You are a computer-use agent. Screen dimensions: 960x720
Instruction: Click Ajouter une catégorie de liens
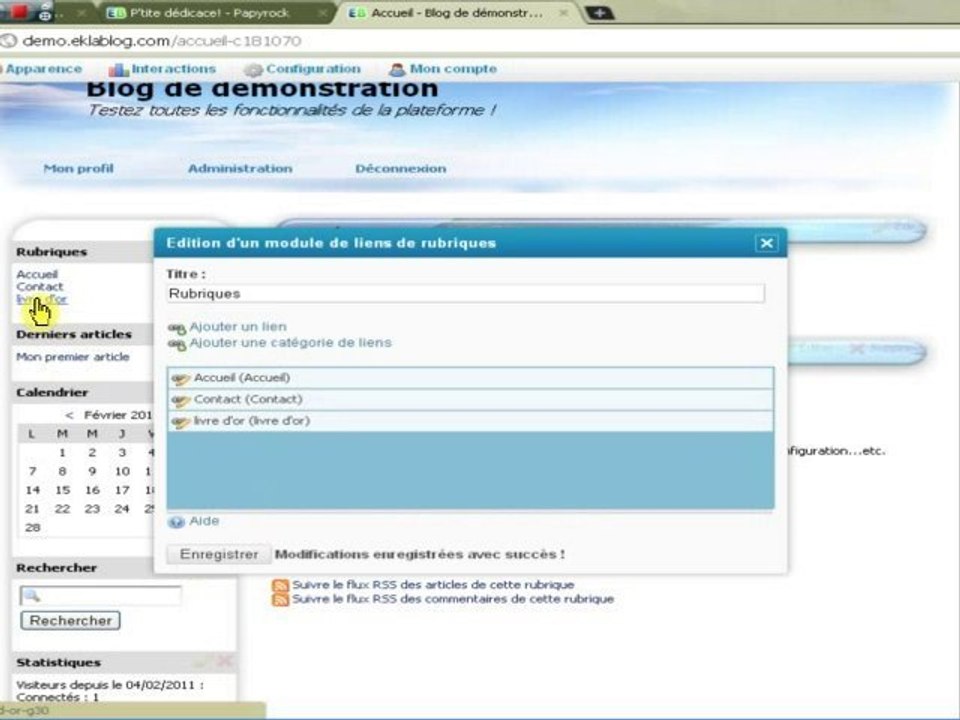290,343
